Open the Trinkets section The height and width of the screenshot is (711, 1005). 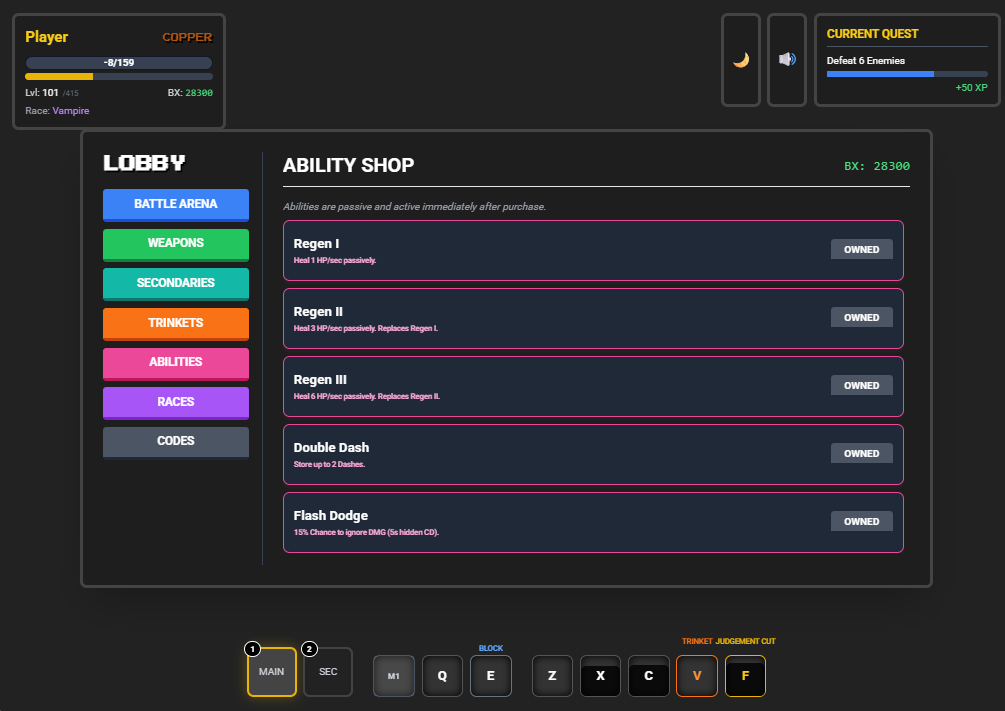[x=176, y=323]
